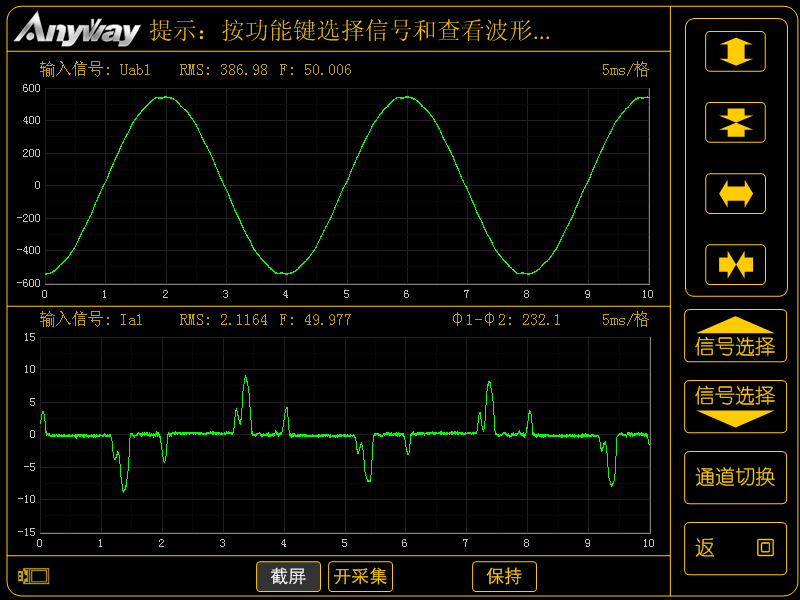Click the 截屏 screenshot icon button
This screenshot has height=600, width=800.
pyautogui.click(x=288, y=576)
